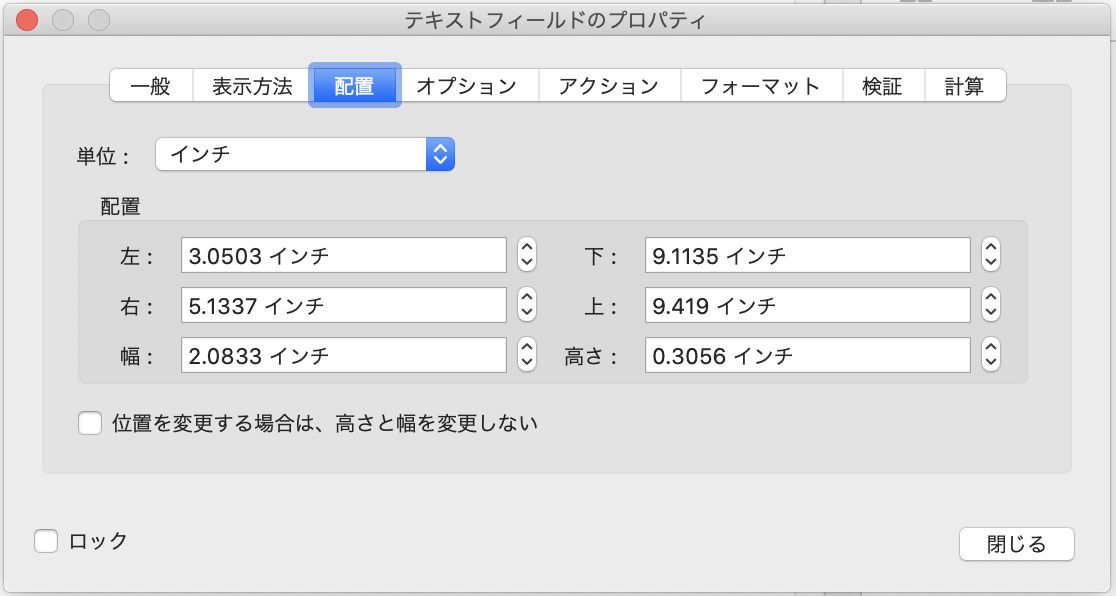This screenshot has width=1116, height=596.
Task: Select the 配置 tab
Action: point(355,86)
